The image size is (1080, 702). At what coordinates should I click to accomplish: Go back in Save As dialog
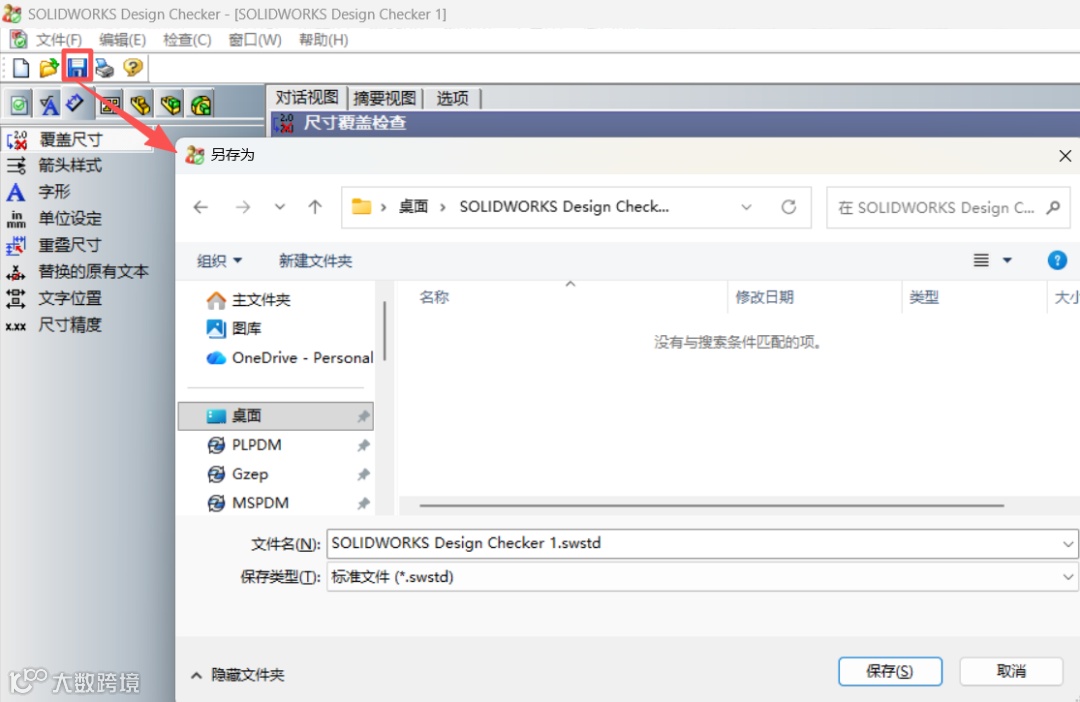(200, 207)
